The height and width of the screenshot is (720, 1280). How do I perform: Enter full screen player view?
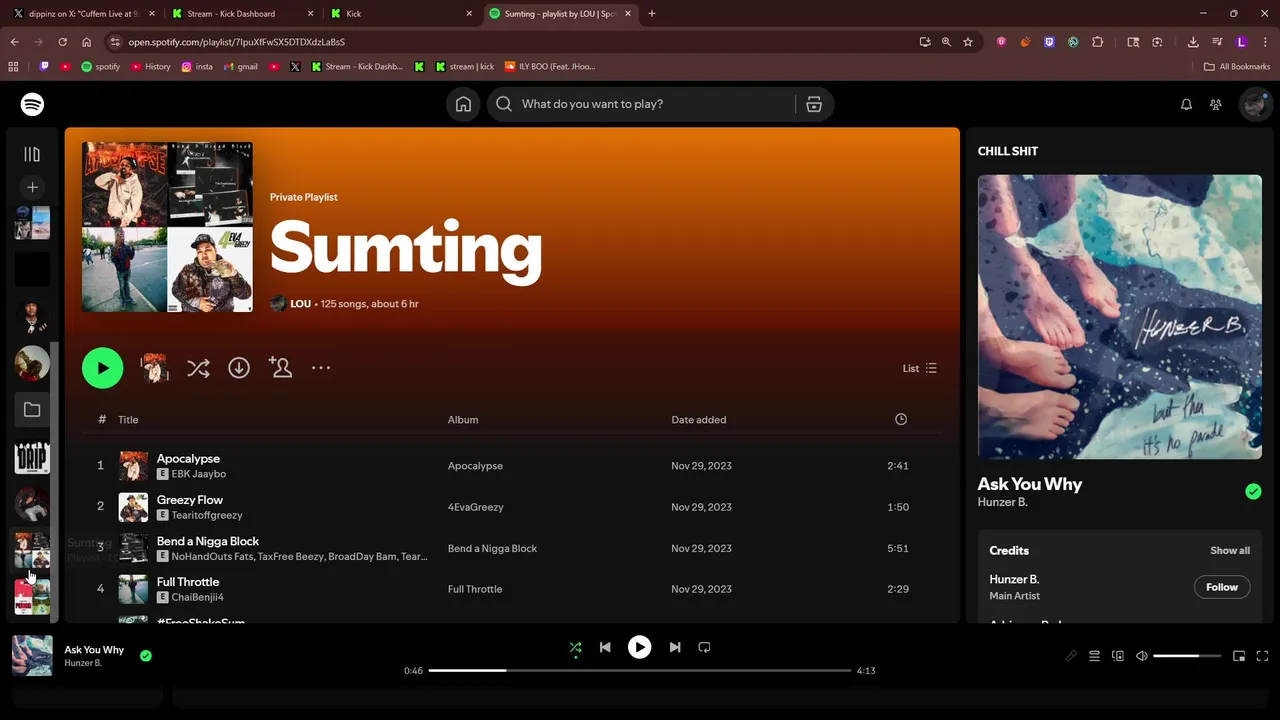coord(1262,656)
